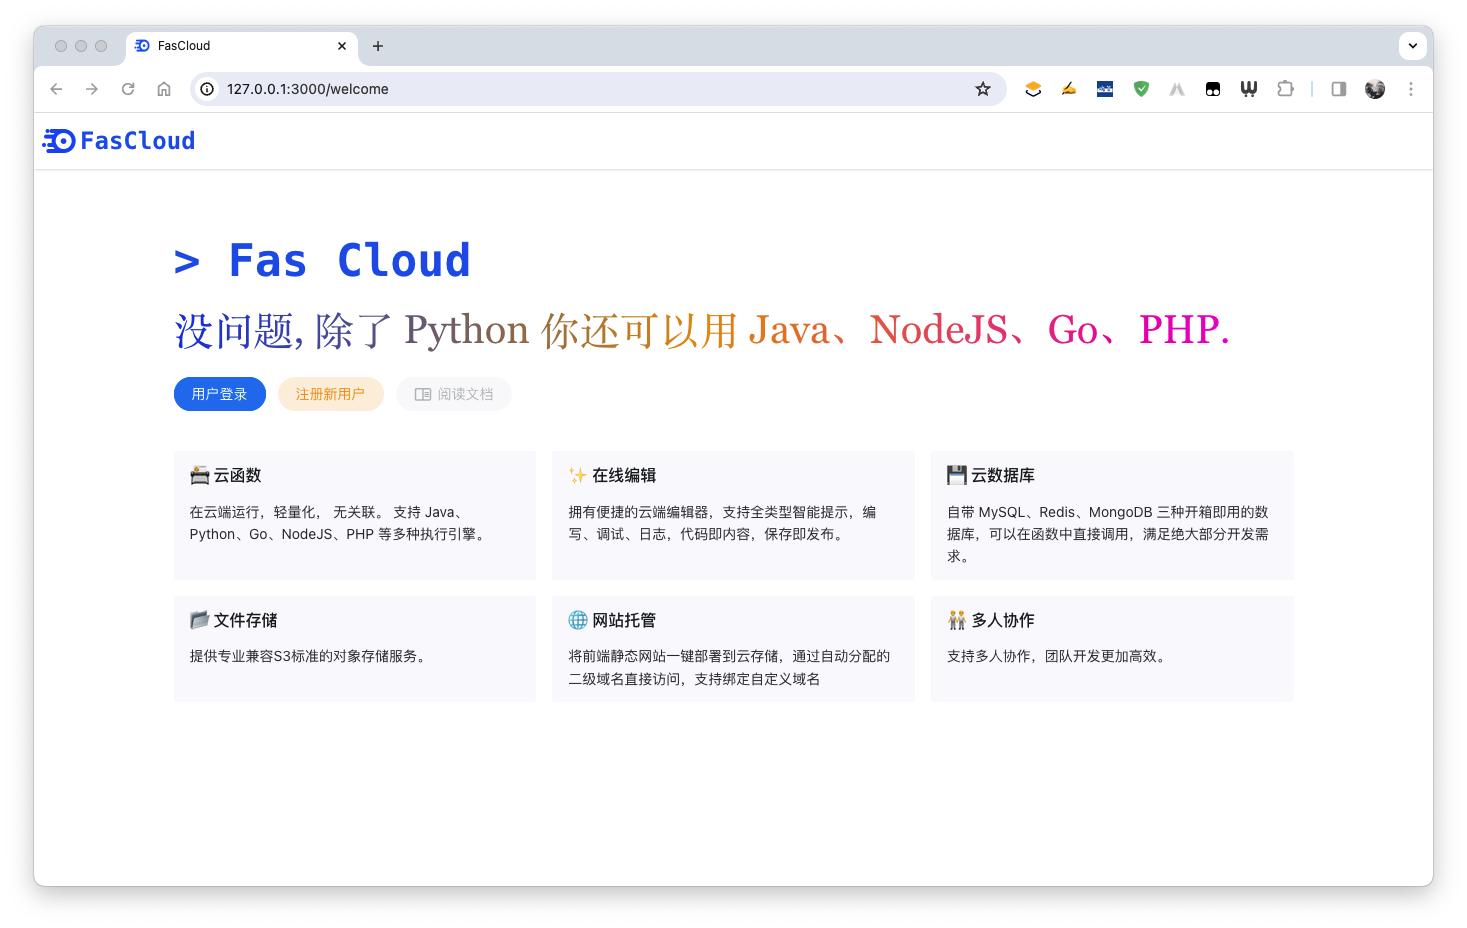Viewport: 1467px width, 928px height.
Task: Select the FasCloud browser tab
Action: (x=241, y=46)
